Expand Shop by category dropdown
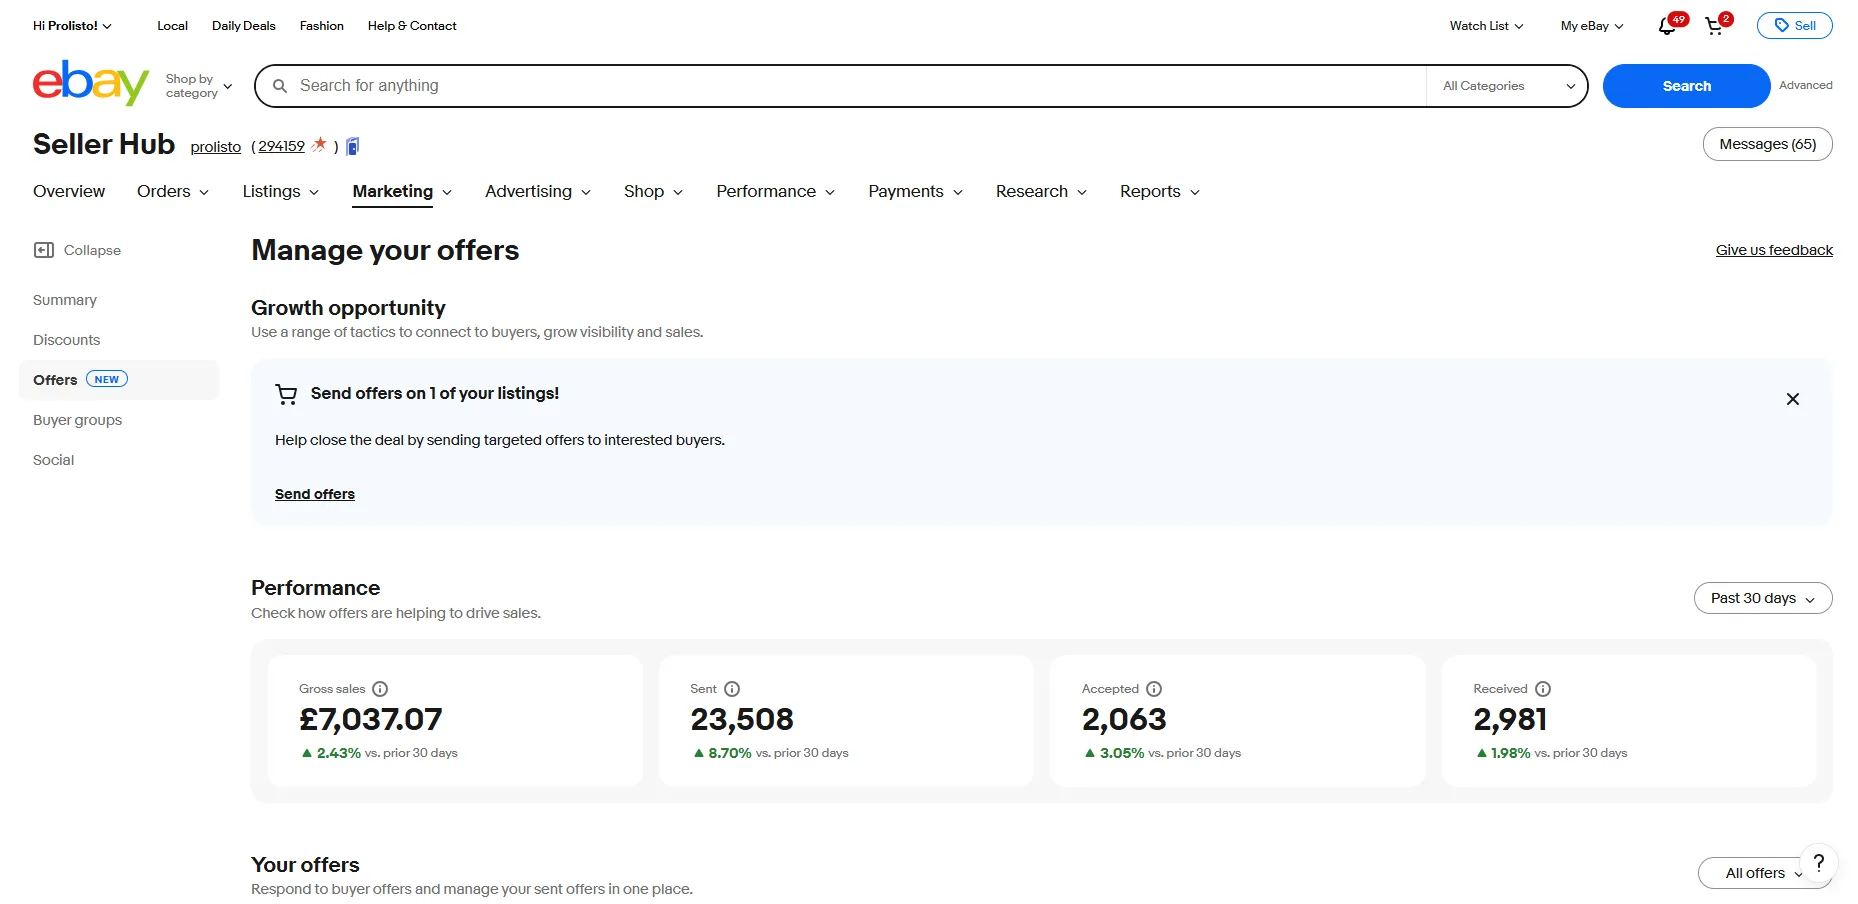 199,86
